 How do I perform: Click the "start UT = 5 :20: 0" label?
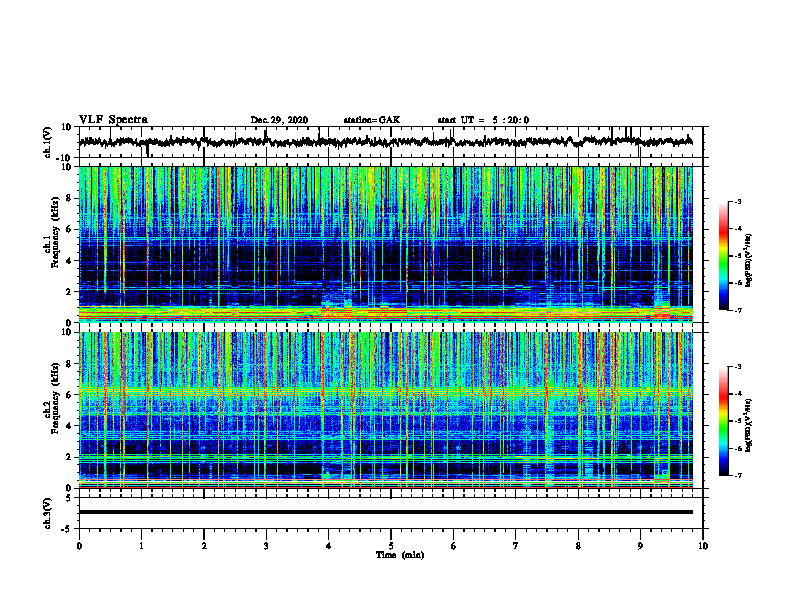[x=483, y=120]
